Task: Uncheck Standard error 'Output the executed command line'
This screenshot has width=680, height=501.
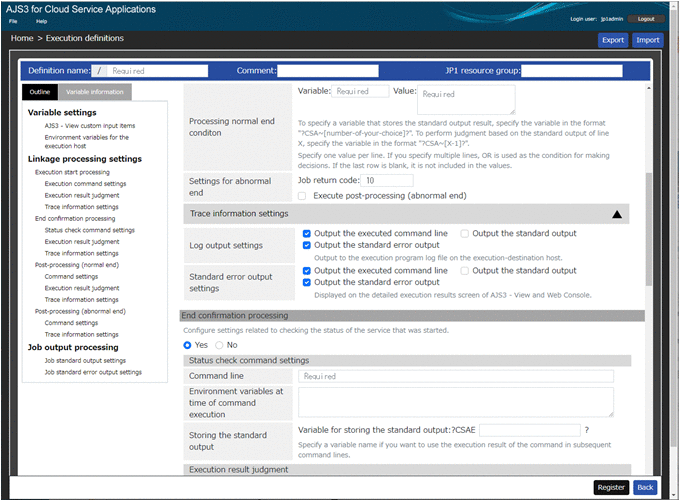Action: point(307,270)
